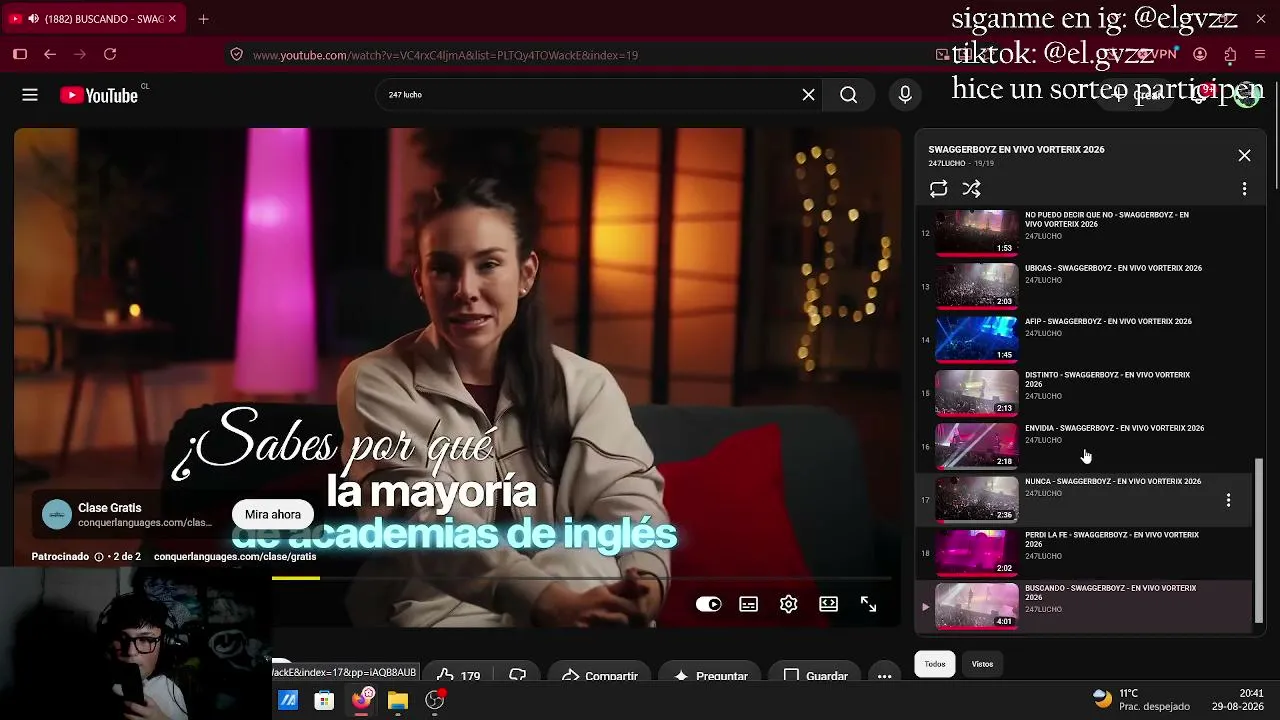The image size is (1280, 720).
Task: Dislike the video
Action: pos(517,675)
